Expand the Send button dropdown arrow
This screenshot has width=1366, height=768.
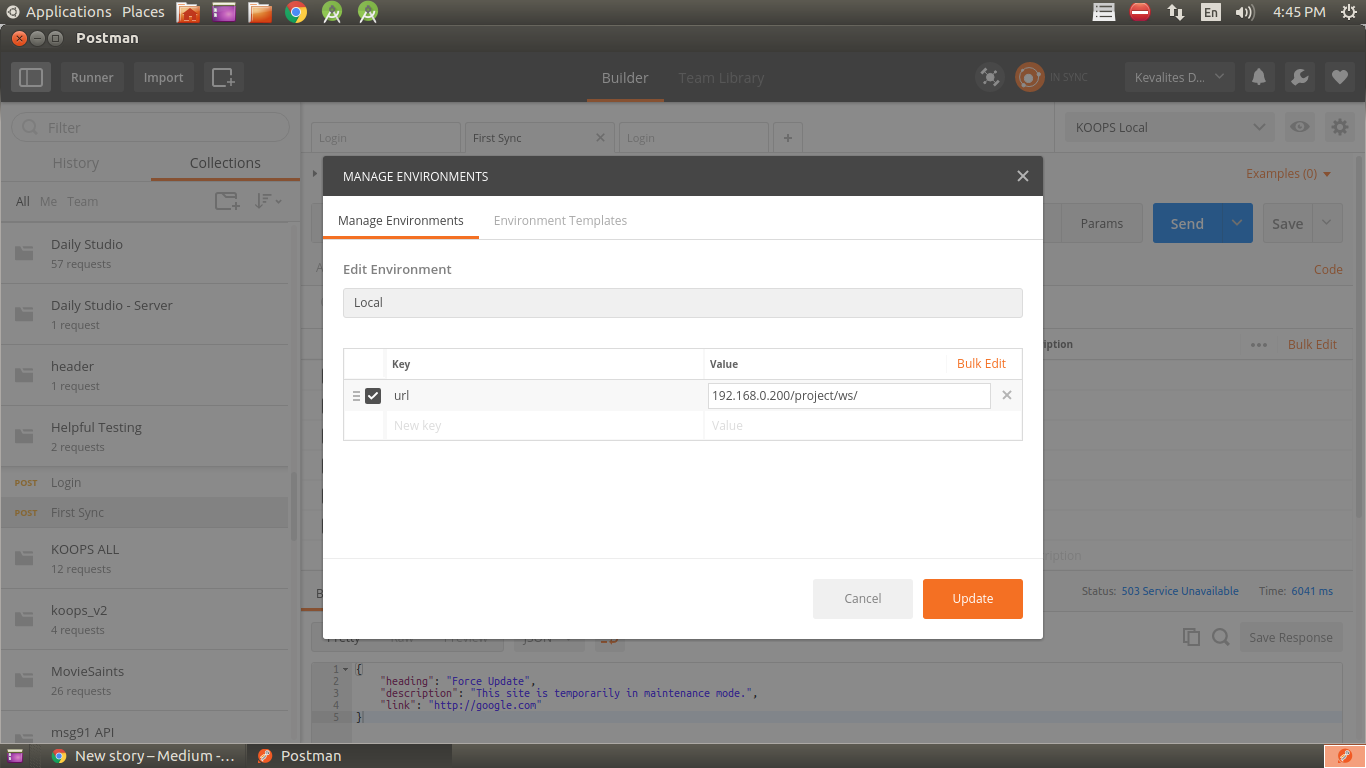tap(1237, 223)
